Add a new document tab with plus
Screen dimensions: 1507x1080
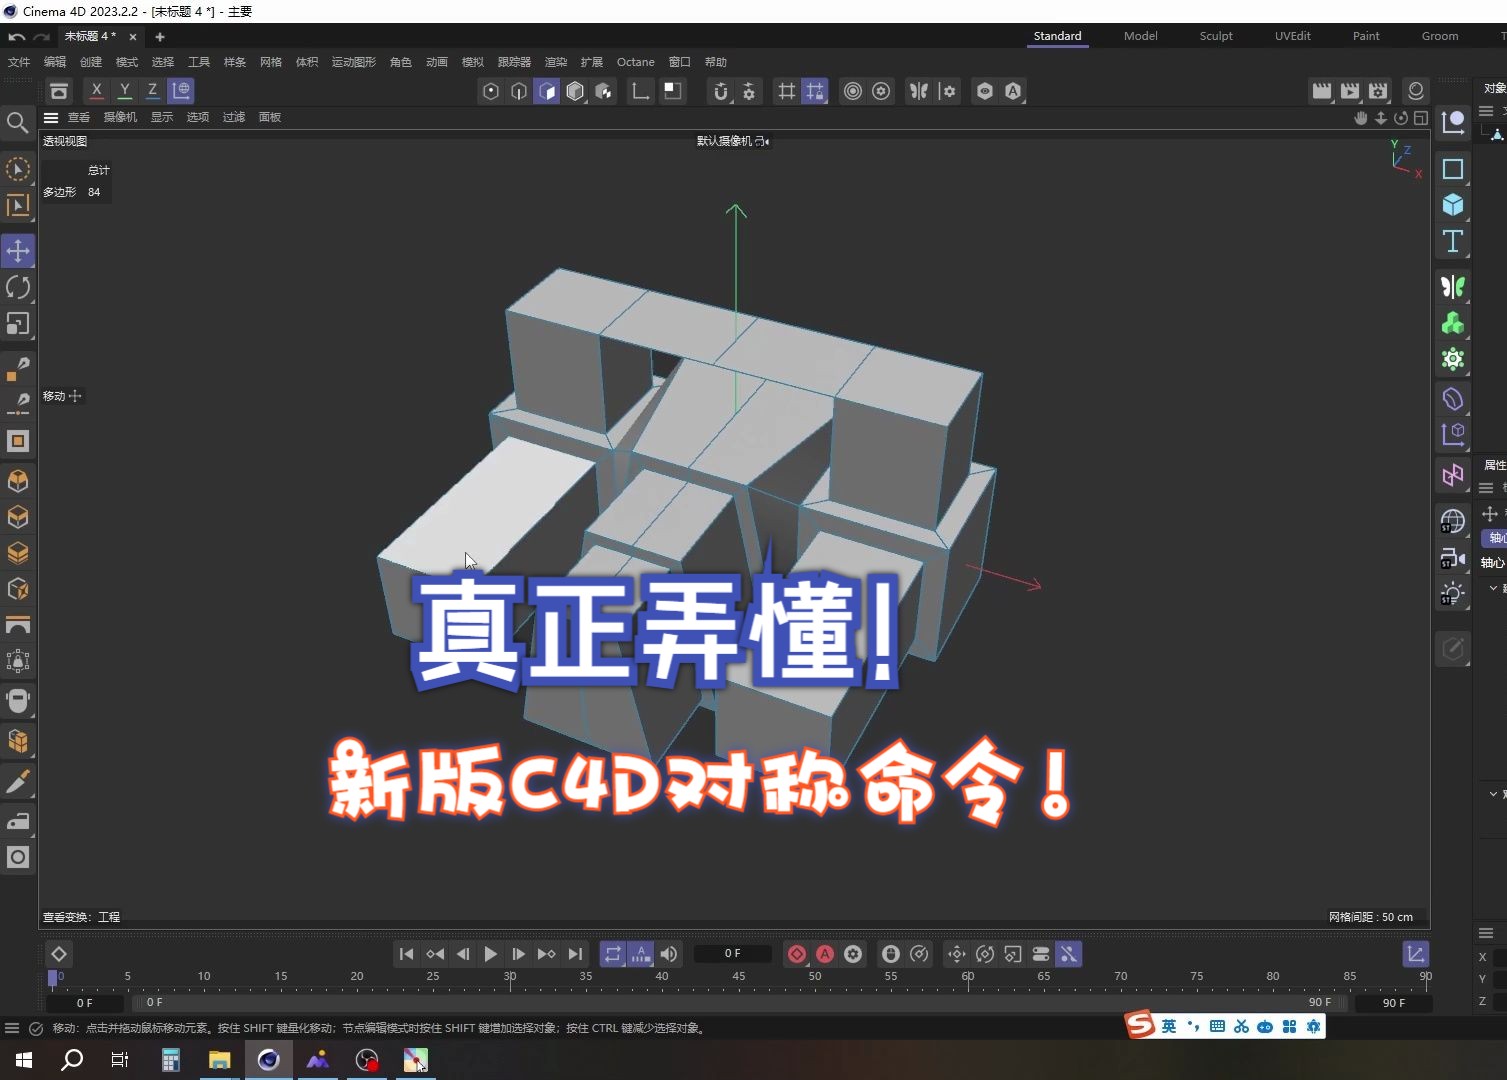coord(160,37)
